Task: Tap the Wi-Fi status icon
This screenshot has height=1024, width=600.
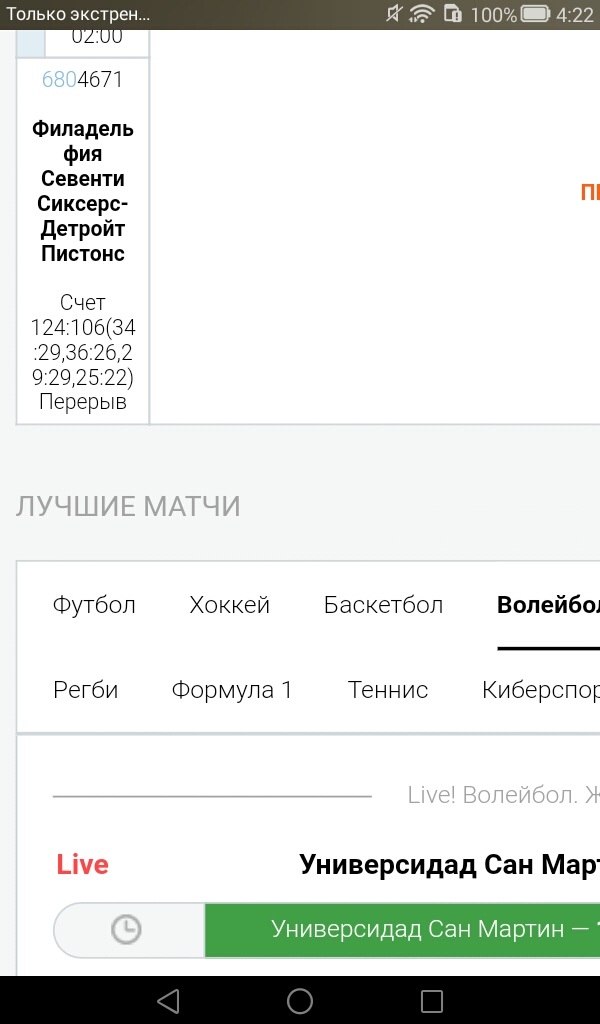Action: click(422, 14)
